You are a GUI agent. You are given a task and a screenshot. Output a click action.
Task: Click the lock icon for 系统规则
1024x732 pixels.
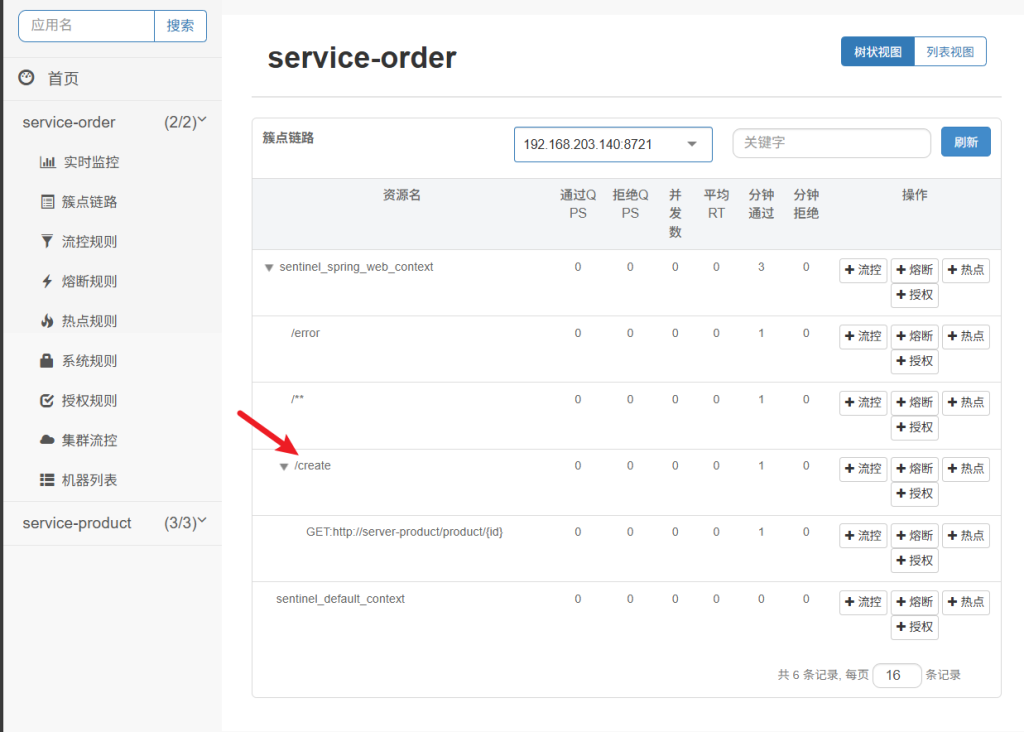[x=47, y=361]
